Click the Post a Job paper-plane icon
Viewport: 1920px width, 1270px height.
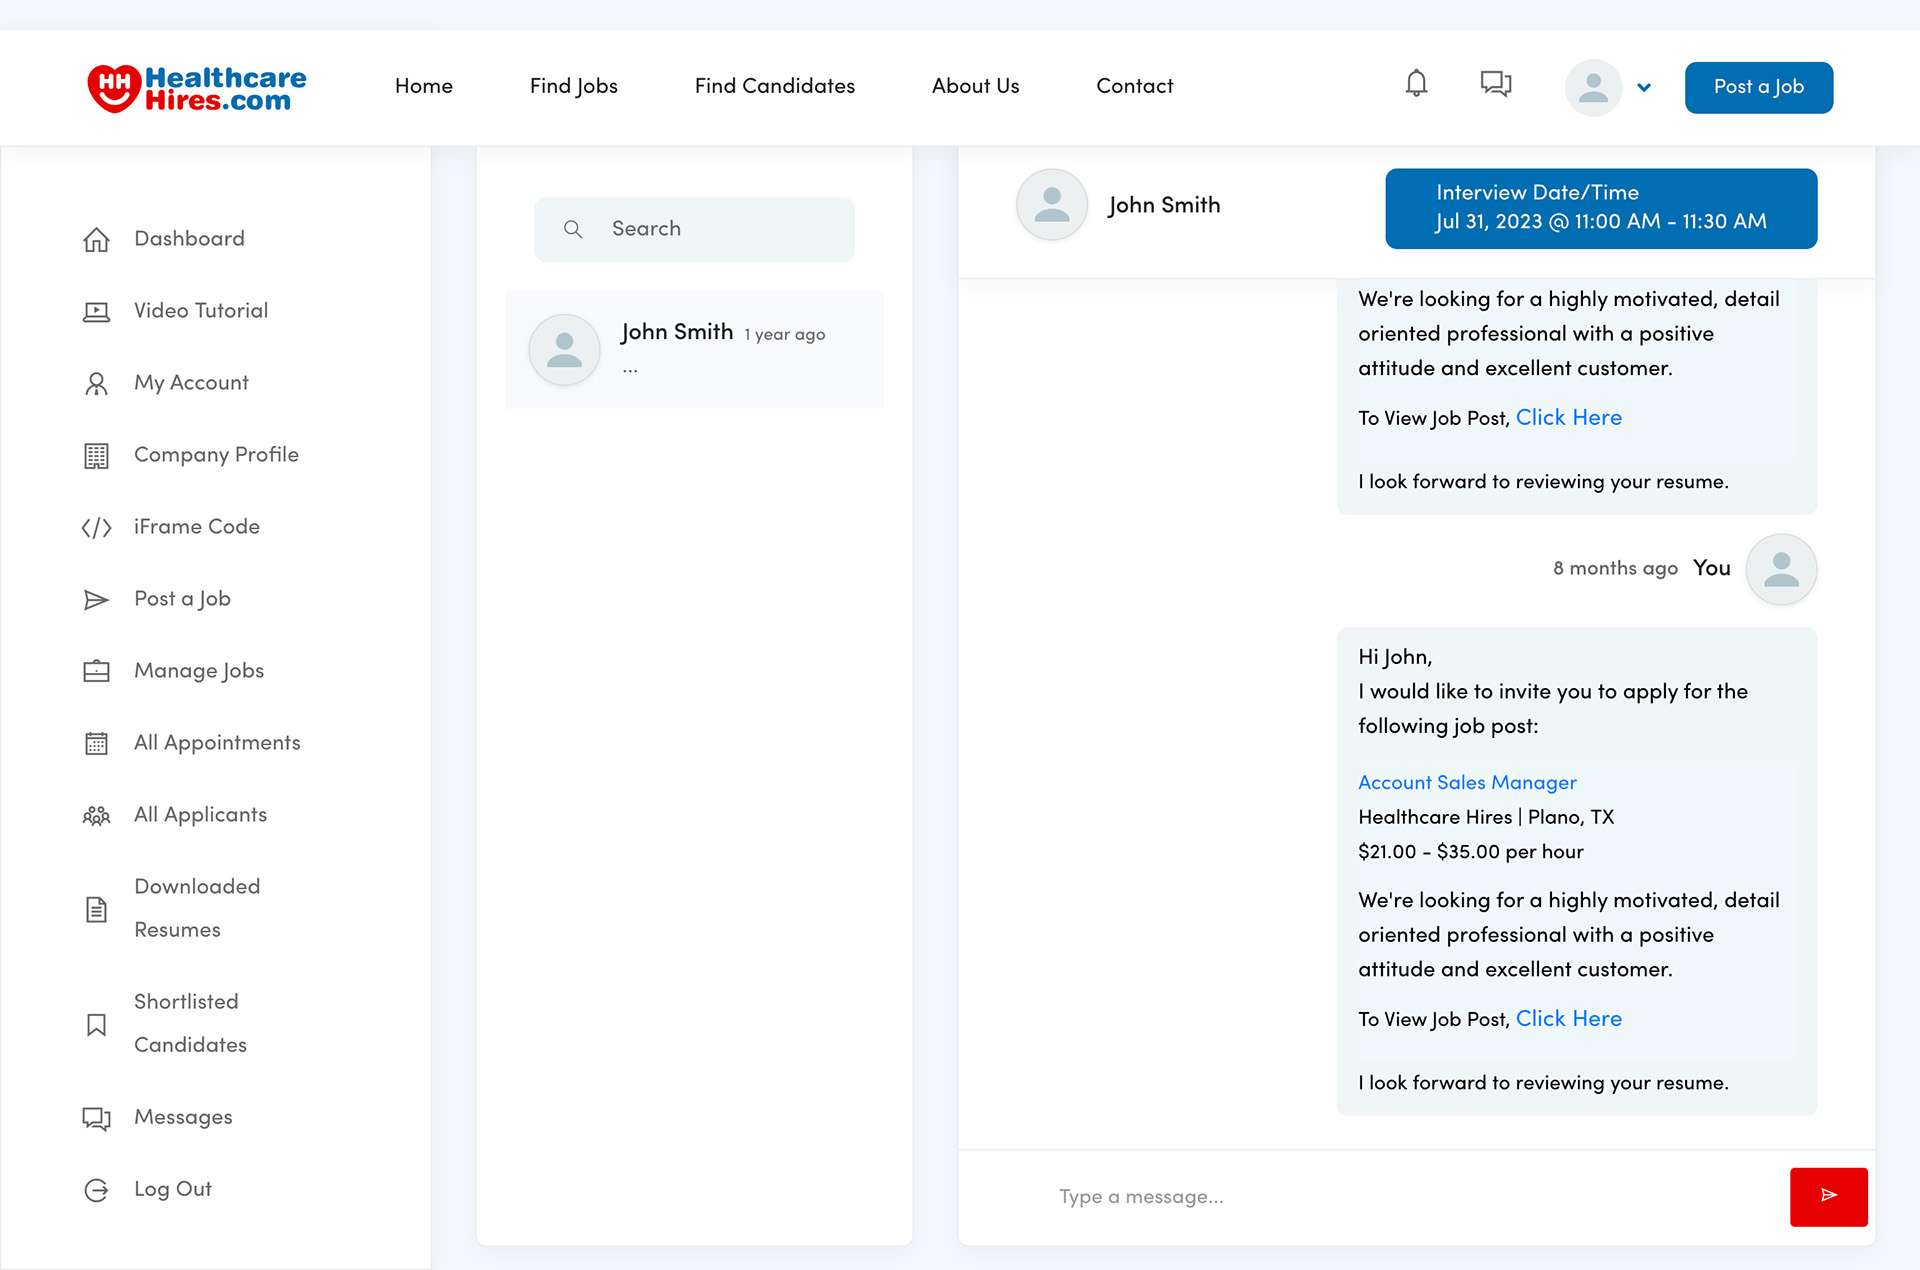pyautogui.click(x=96, y=600)
